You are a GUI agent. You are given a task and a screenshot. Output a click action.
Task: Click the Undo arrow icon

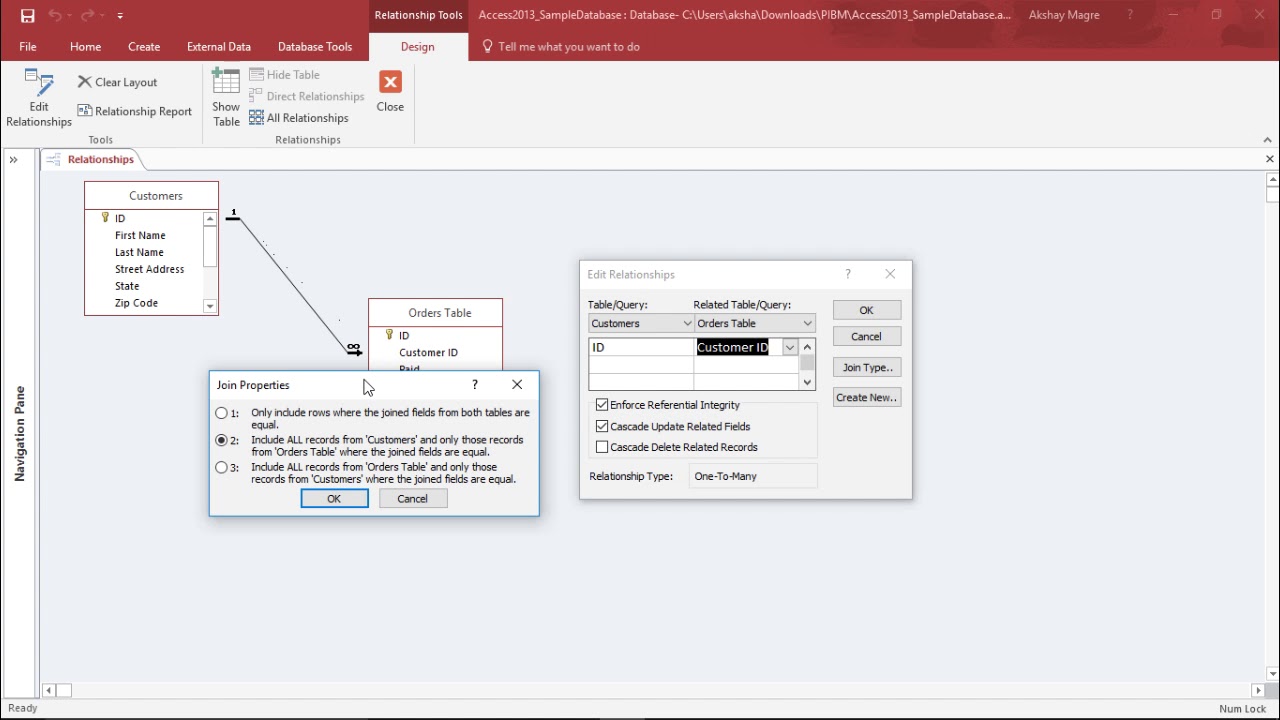(55, 15)
